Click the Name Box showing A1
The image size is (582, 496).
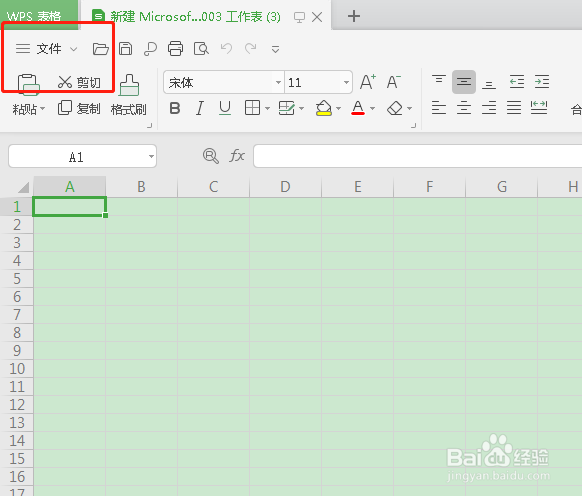tap(76, 157)
